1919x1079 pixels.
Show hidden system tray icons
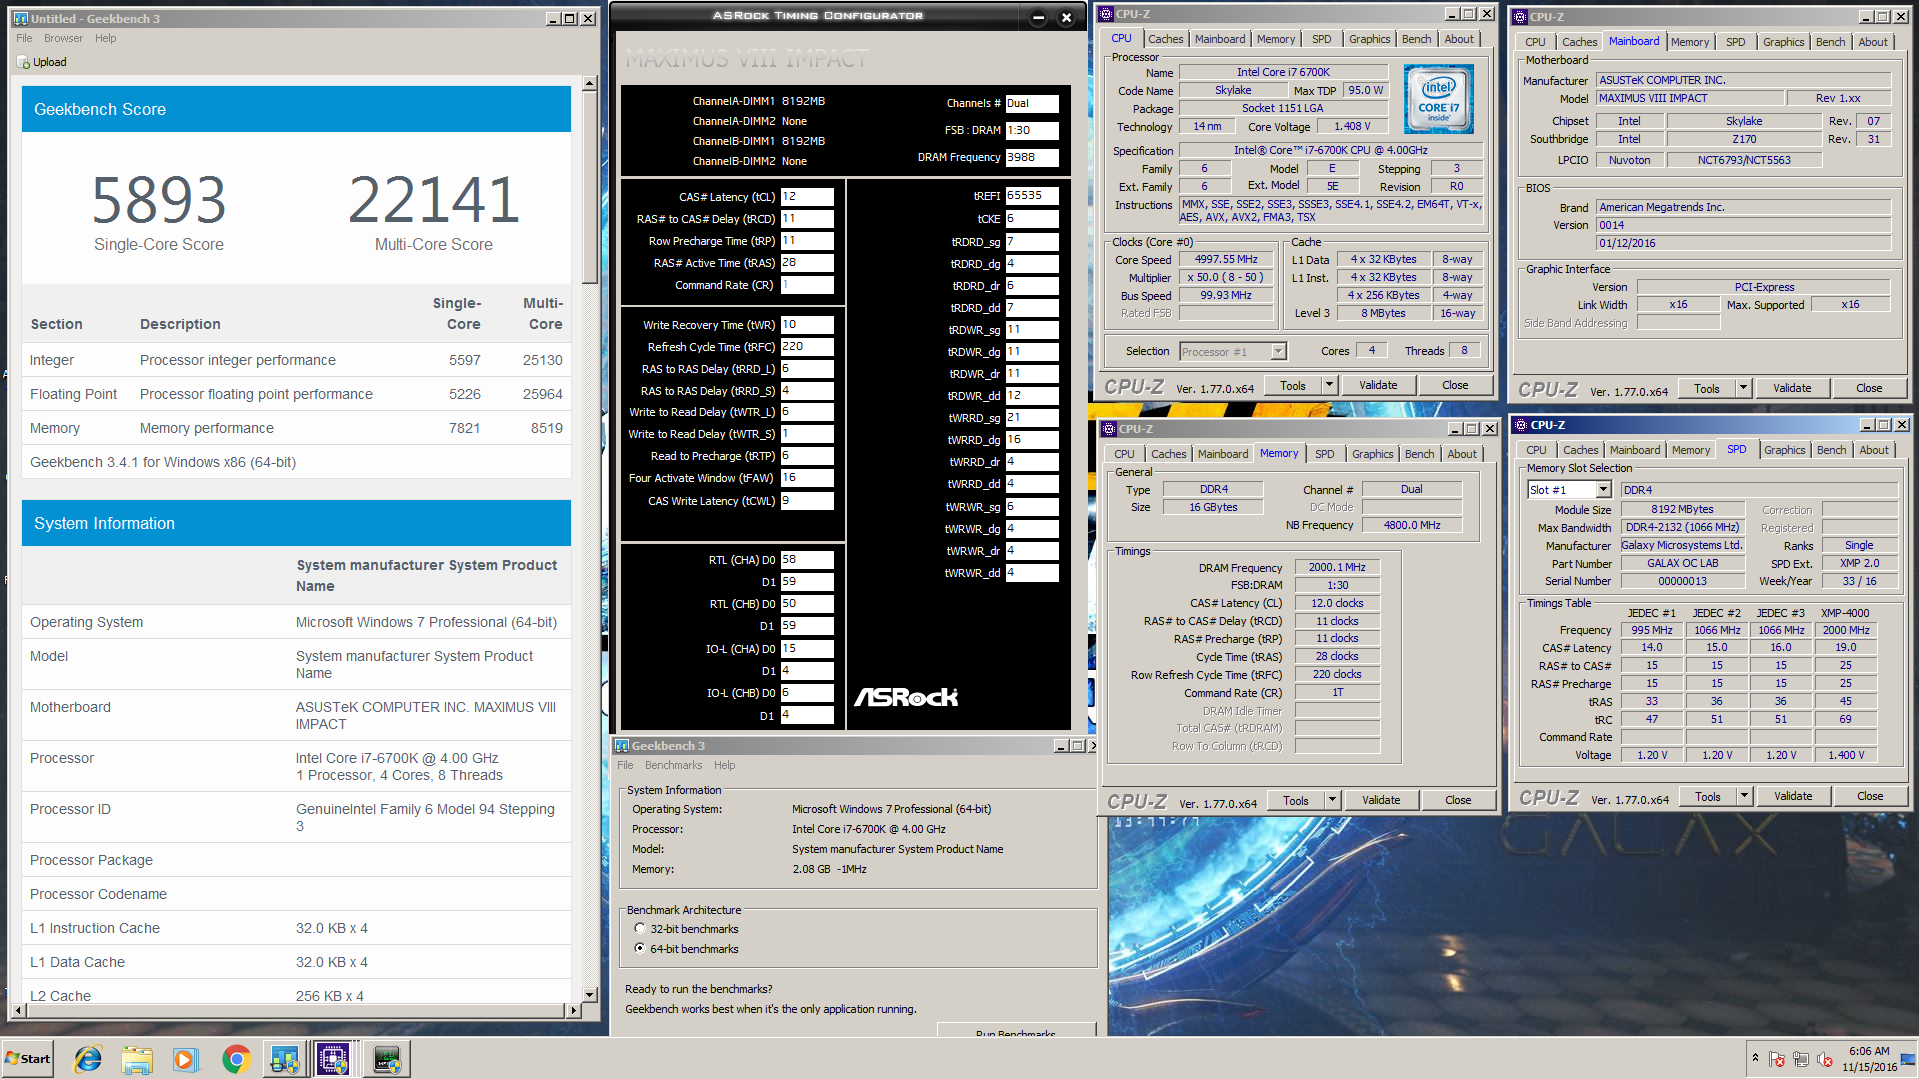tap(1755, 1058)
